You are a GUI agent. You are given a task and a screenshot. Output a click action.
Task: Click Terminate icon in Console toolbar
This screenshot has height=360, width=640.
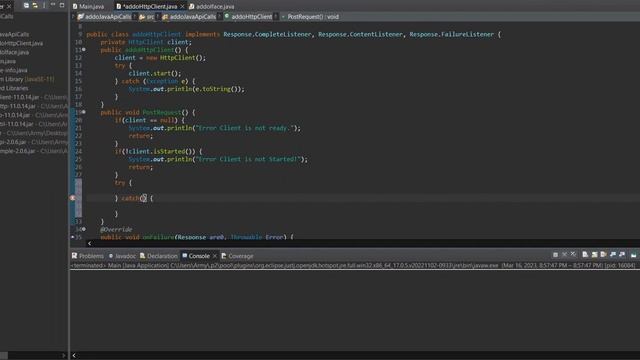pos(555,254)
